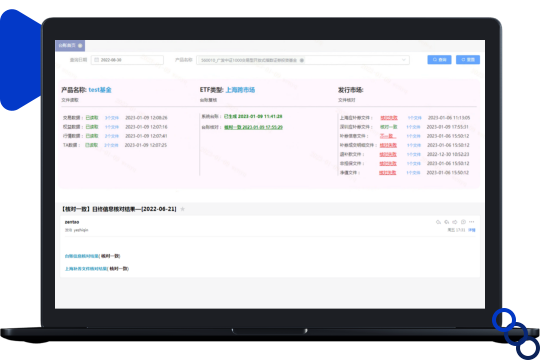Click the query date input field showing 2022-06-30
The height and width of the screenshot is (360, 540).
[127, 60]
